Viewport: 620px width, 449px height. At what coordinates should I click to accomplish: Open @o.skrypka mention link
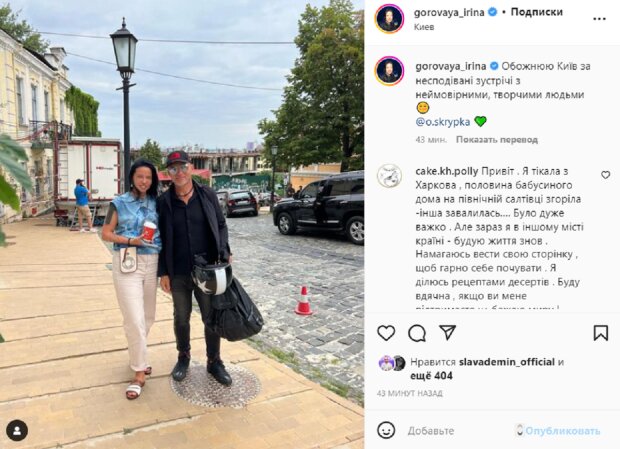[442, 122]
